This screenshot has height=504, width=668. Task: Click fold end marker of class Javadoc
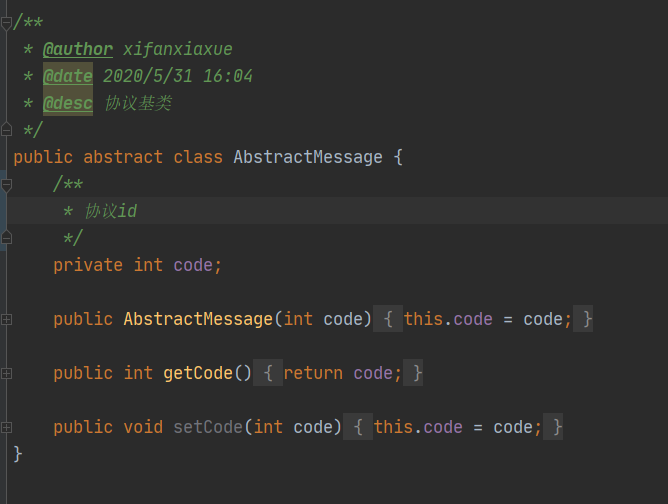click(x=7, y=130)
